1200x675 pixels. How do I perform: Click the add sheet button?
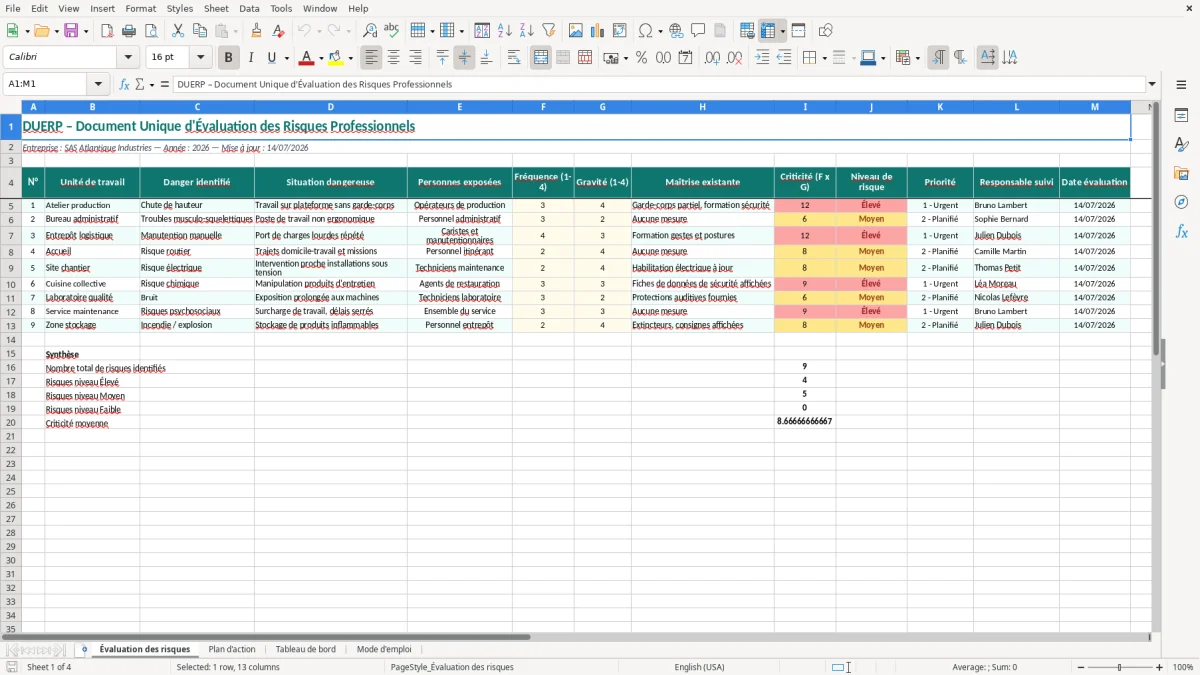click(x=84, y=649)
